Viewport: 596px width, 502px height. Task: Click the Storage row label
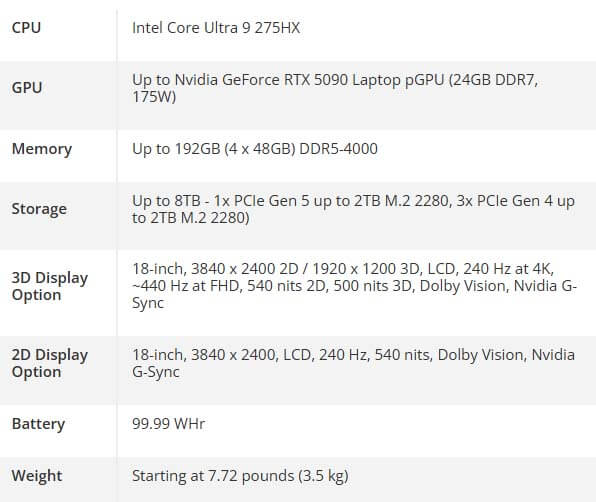(39, 209)
